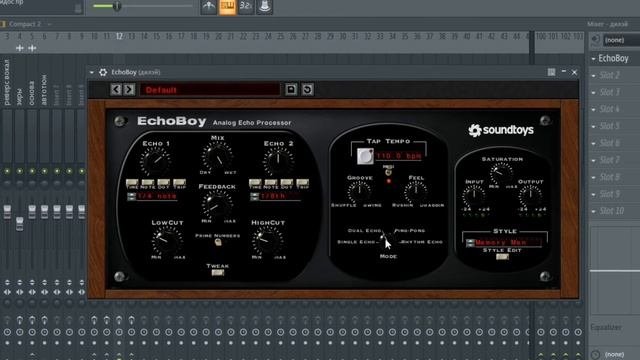Enable Echo 1 Dot mode button
The height and width of the screenshot is (360, 640).
pos(163,182)
